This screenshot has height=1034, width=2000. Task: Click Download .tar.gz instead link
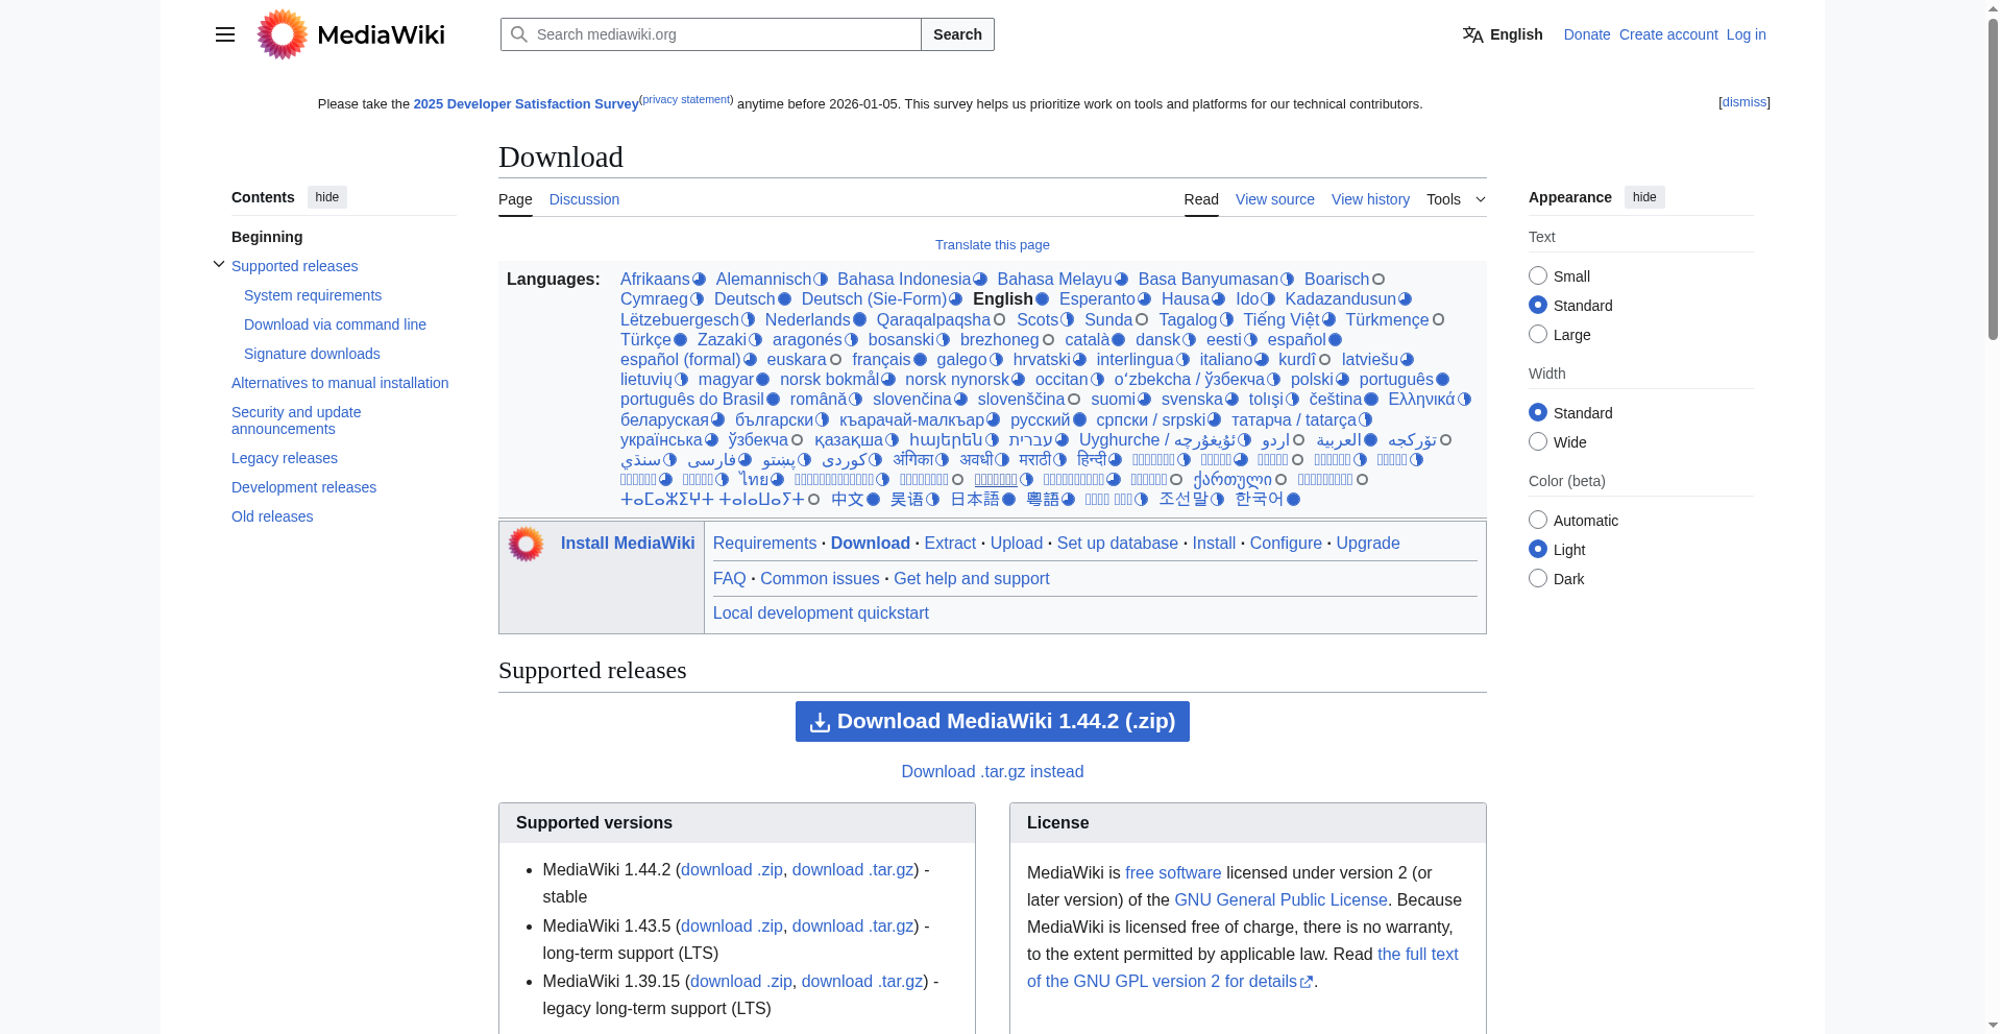[x=992, y=772]
